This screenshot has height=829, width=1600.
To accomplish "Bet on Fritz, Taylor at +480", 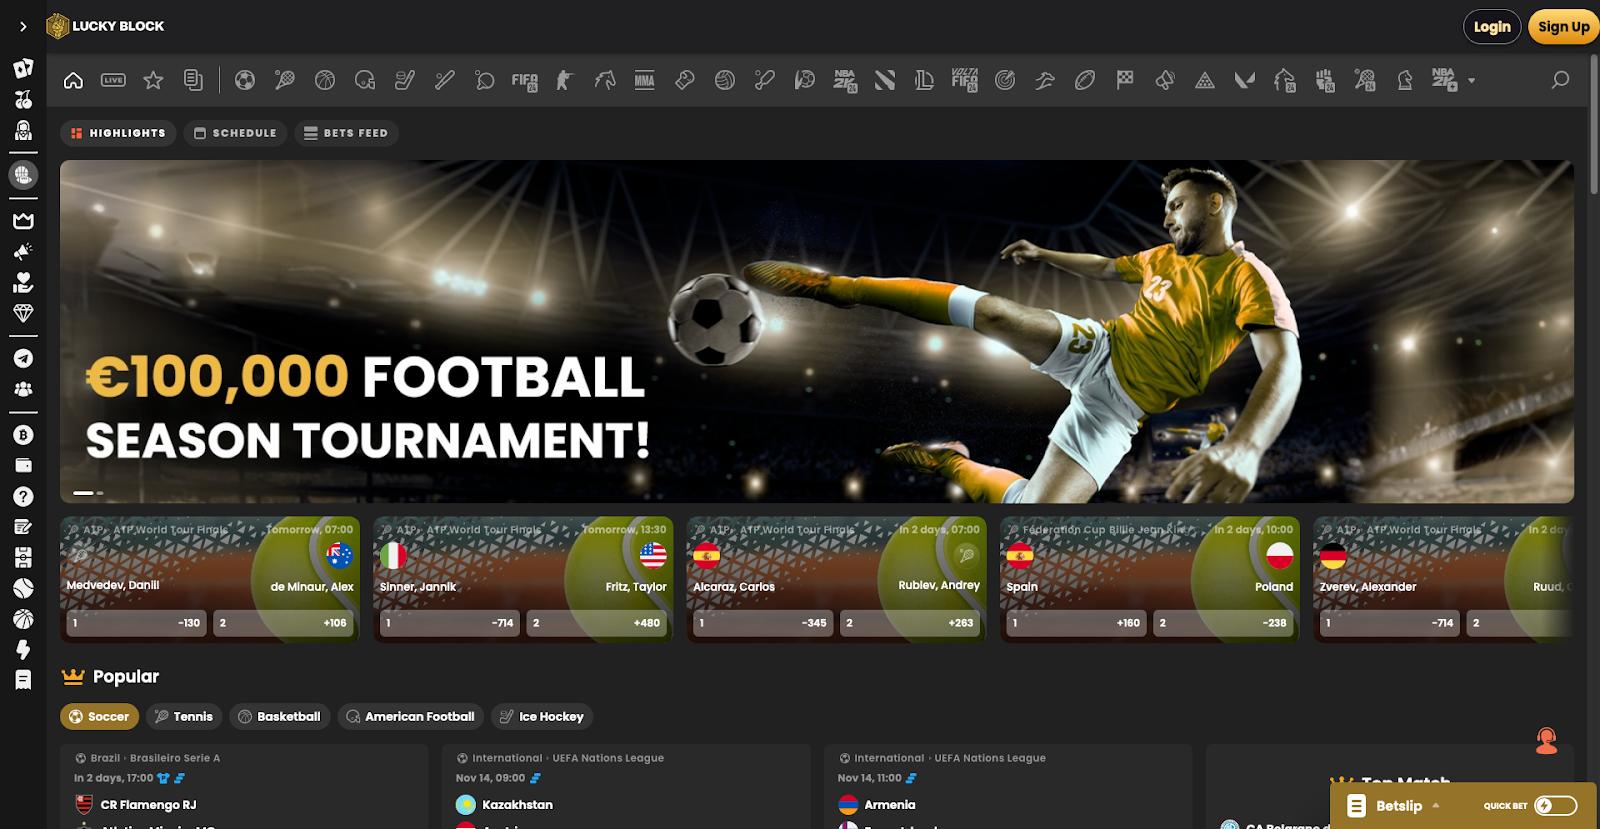I will click(x=596, y=623).
